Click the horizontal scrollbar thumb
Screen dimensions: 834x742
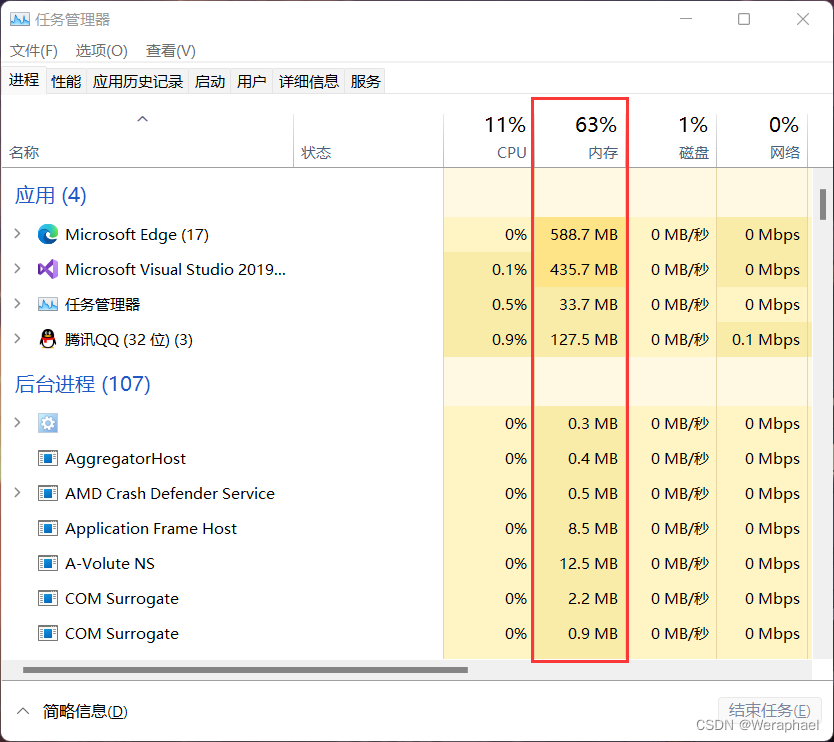(x=245, y=670)
